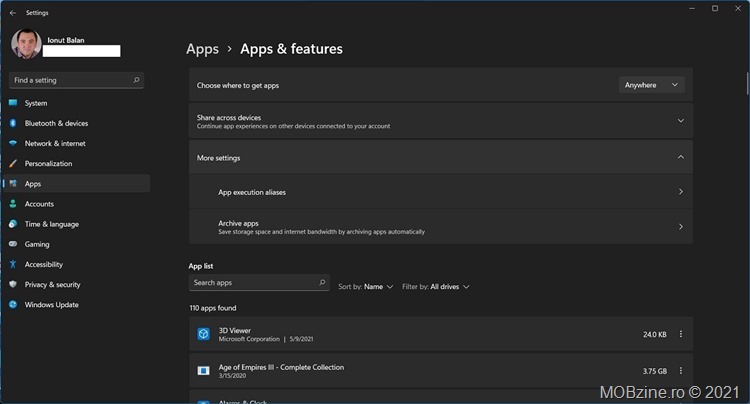
Task: Open Archive apps settings
Action: tap(441, 227)
